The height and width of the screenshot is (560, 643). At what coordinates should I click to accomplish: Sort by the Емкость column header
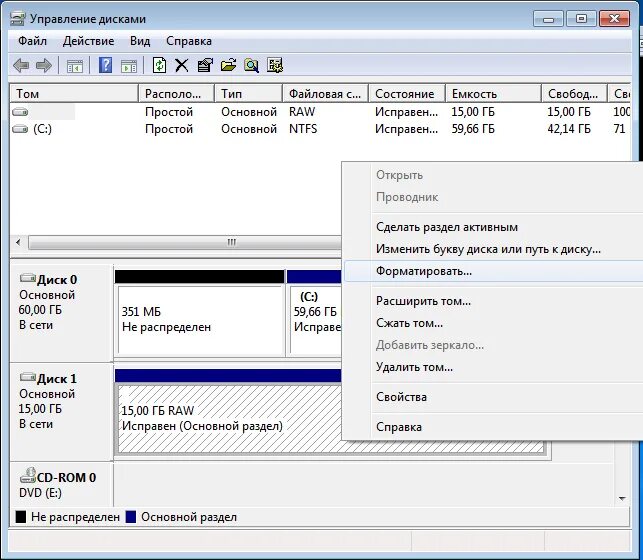(x=494, y=93)
